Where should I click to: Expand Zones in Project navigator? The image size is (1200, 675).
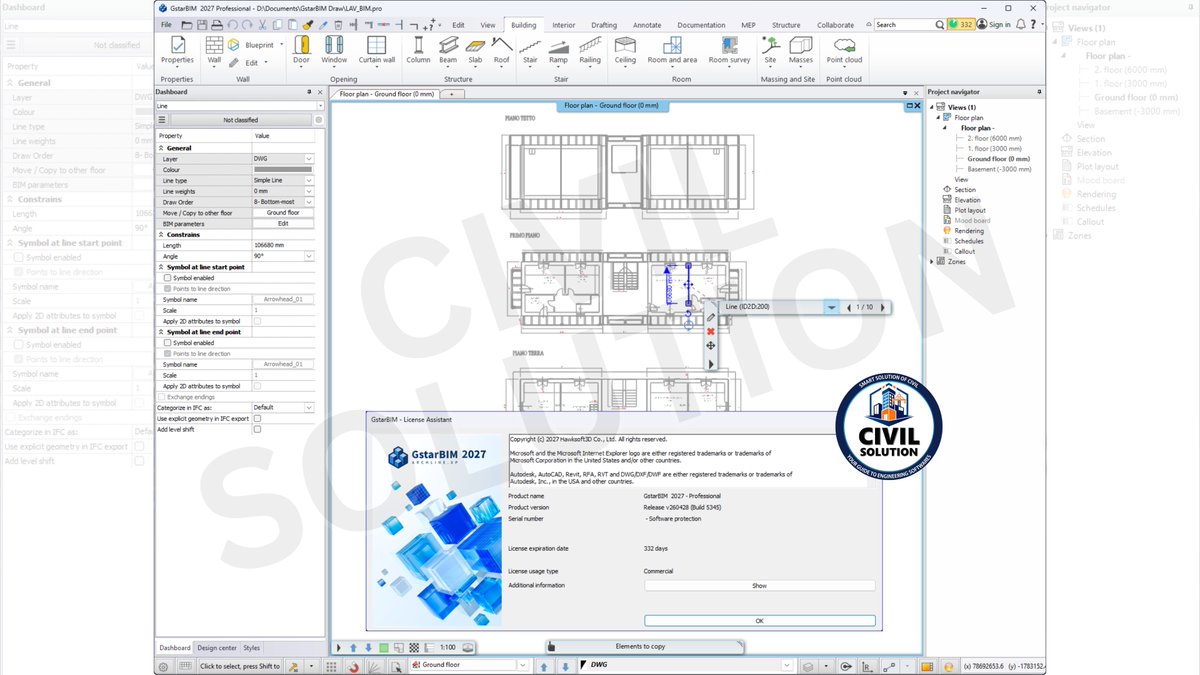pyautogui.click(x=933, y=262)
